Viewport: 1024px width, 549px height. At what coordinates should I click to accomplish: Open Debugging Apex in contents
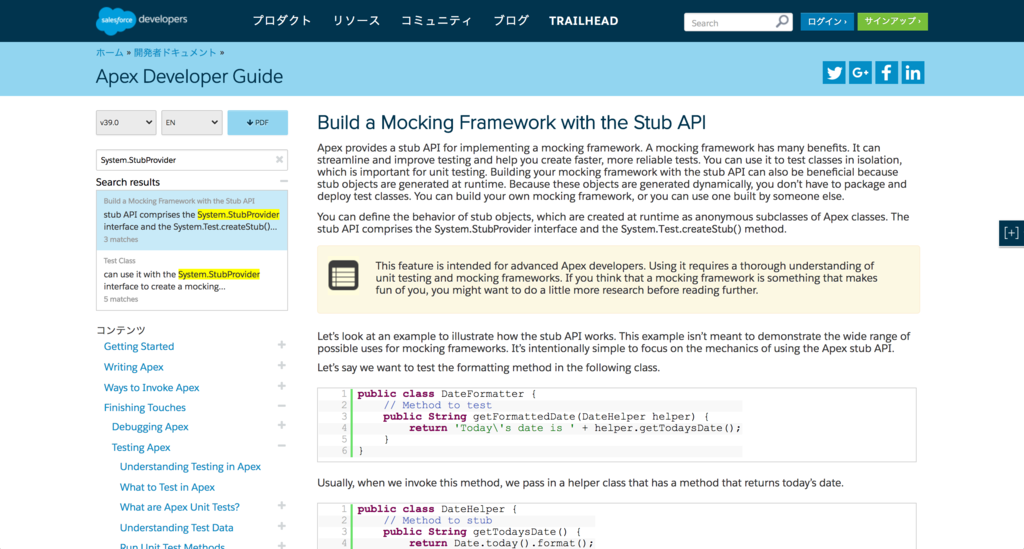pyautogui.click(x=150, y=426)
